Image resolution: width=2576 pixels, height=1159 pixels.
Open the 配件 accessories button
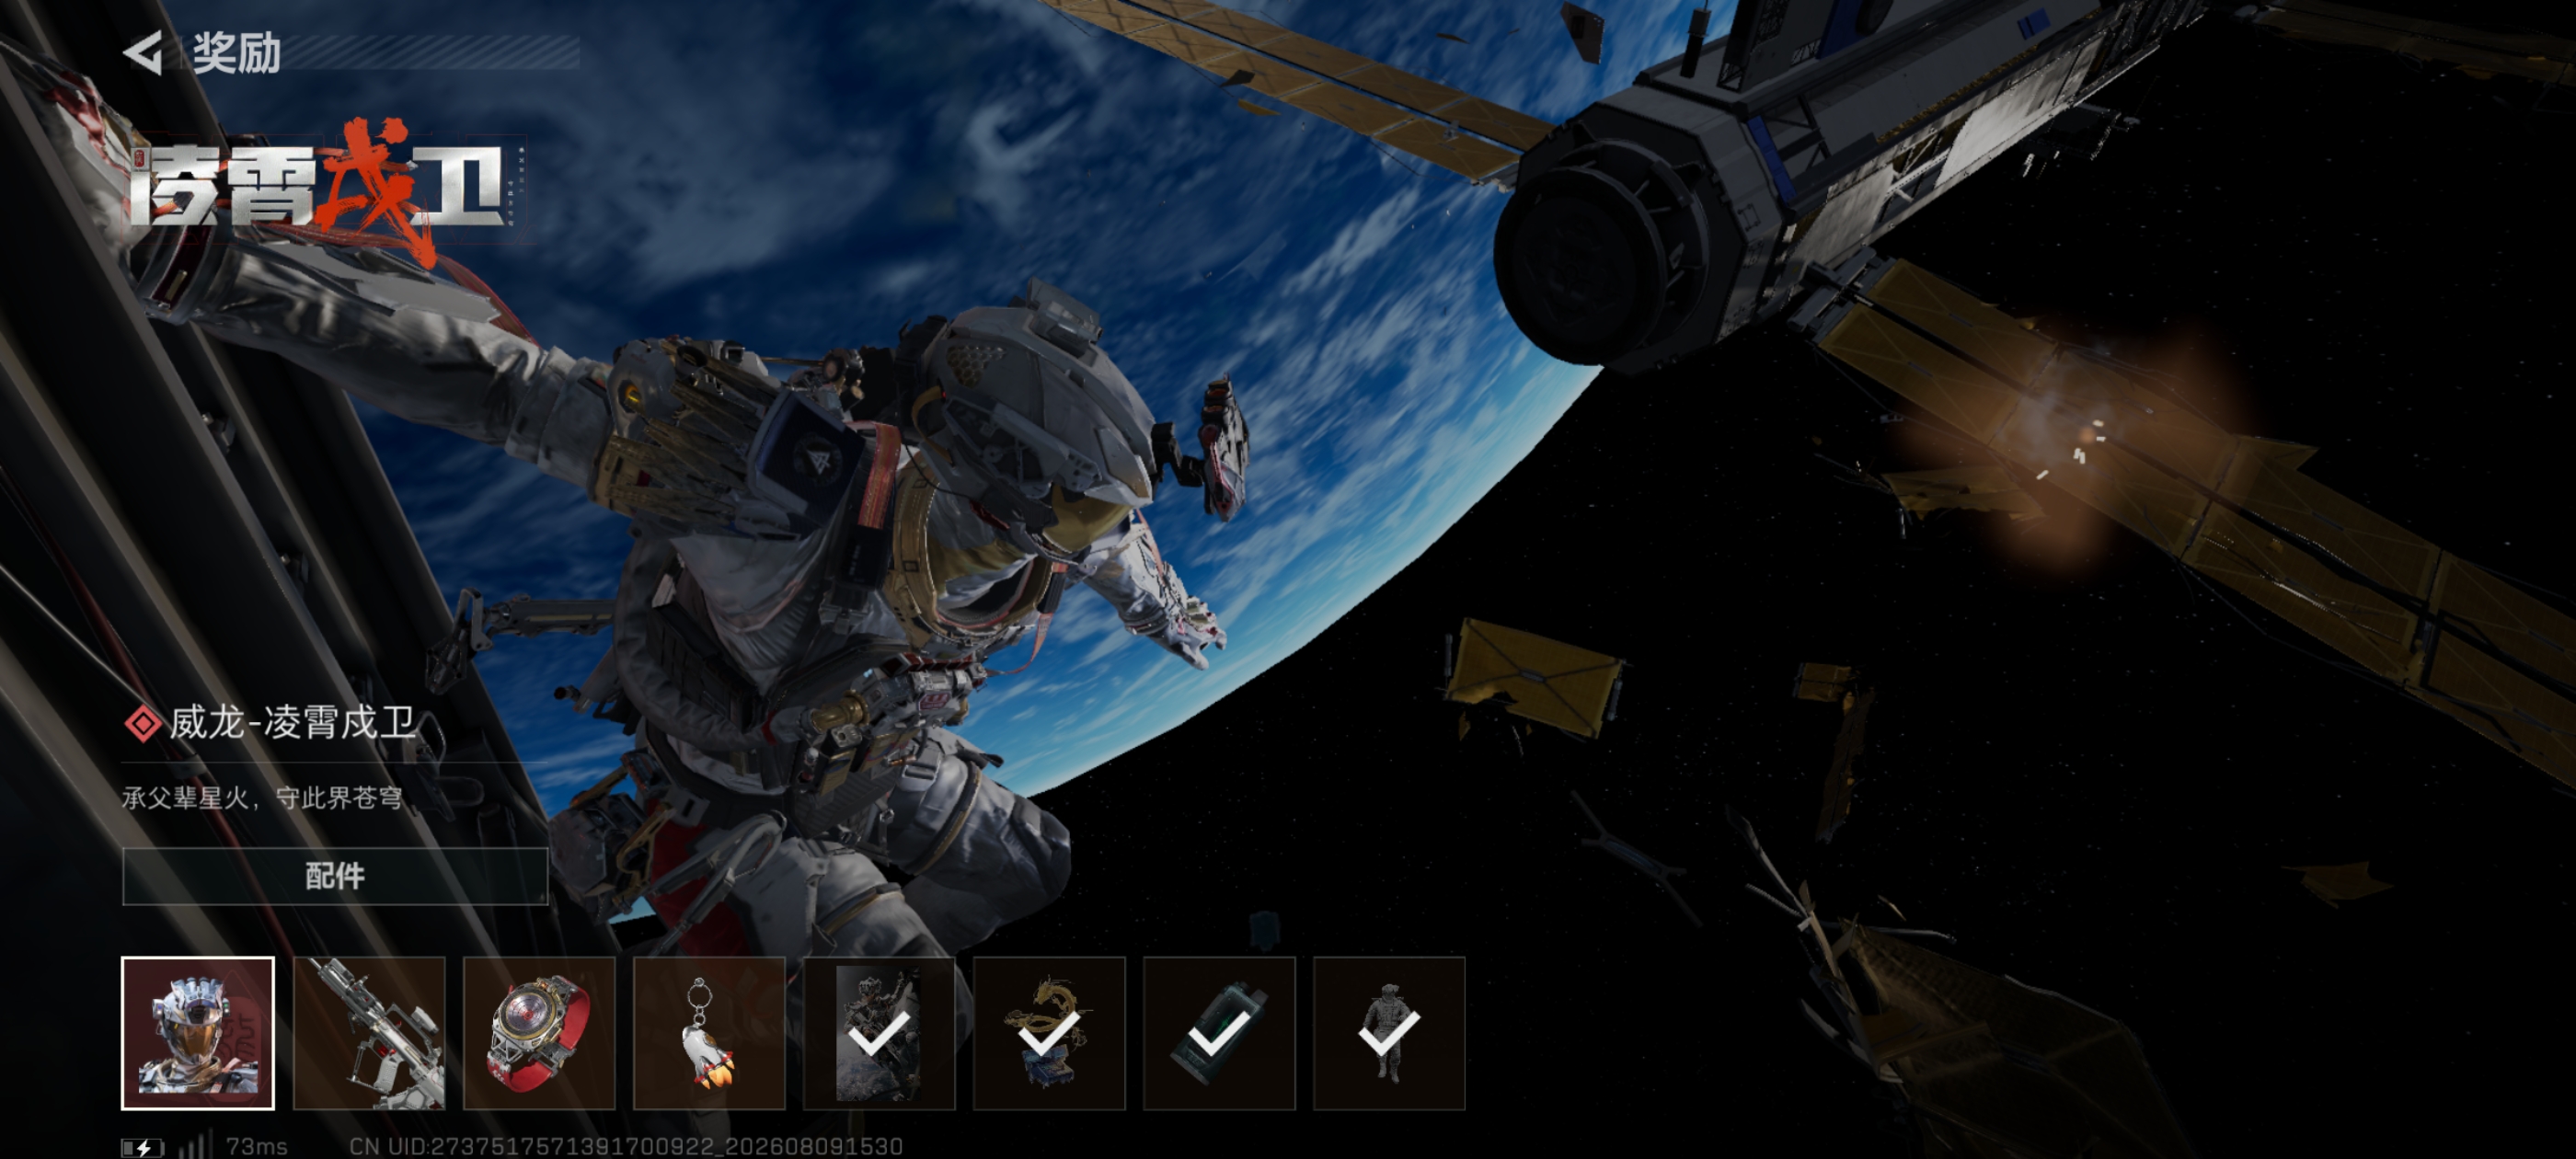click(335, 876)
